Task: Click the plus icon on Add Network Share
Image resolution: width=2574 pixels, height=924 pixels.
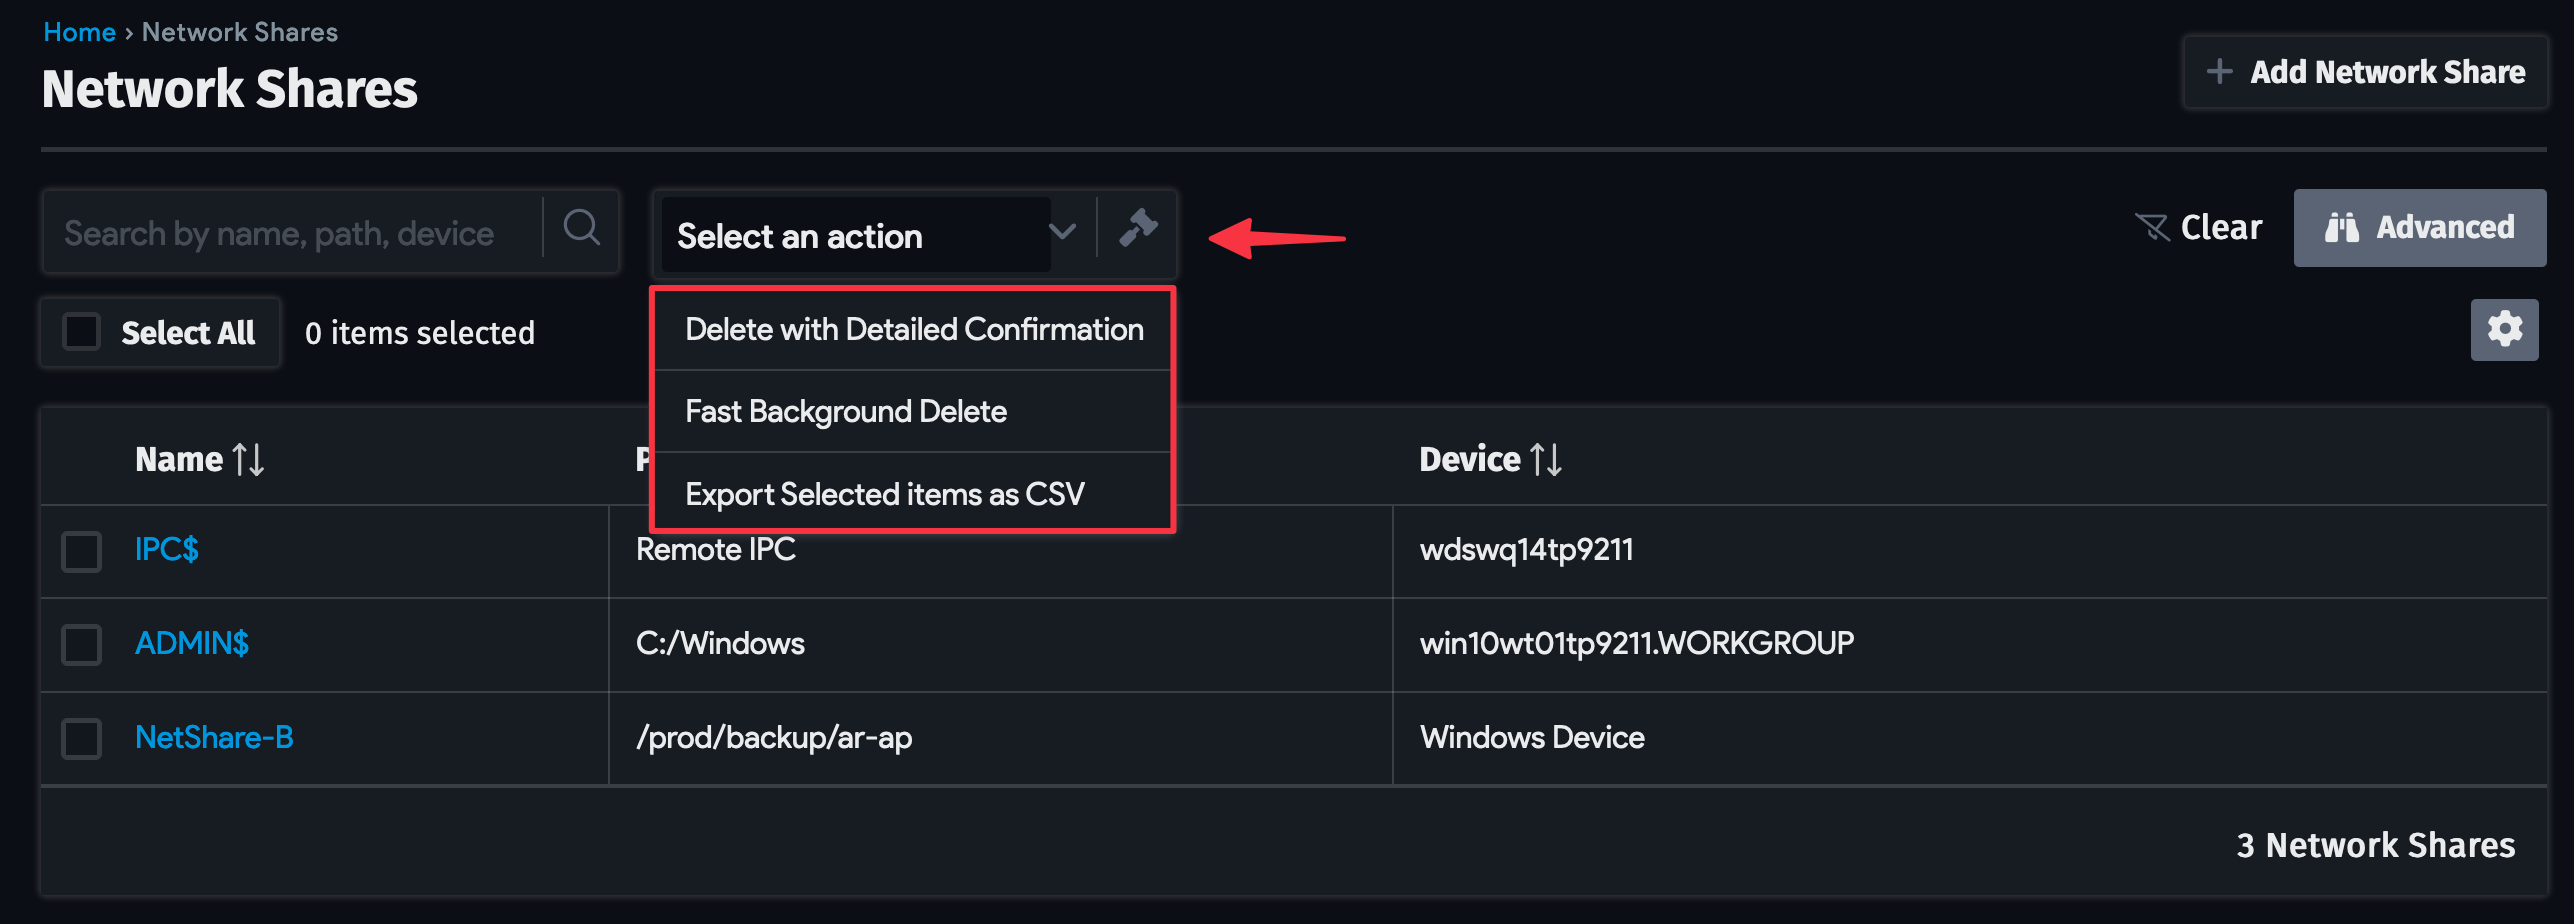Action: tap(2220, 71)
